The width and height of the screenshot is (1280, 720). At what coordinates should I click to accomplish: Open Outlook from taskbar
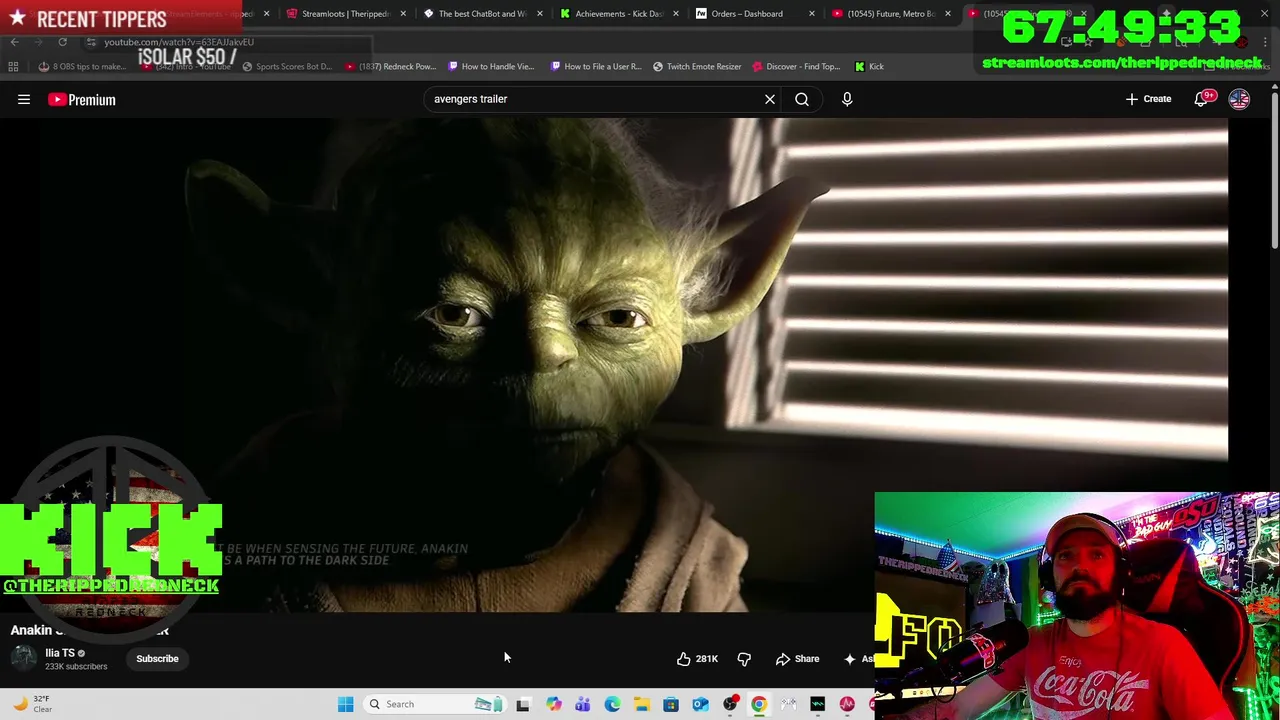(700, 704)
